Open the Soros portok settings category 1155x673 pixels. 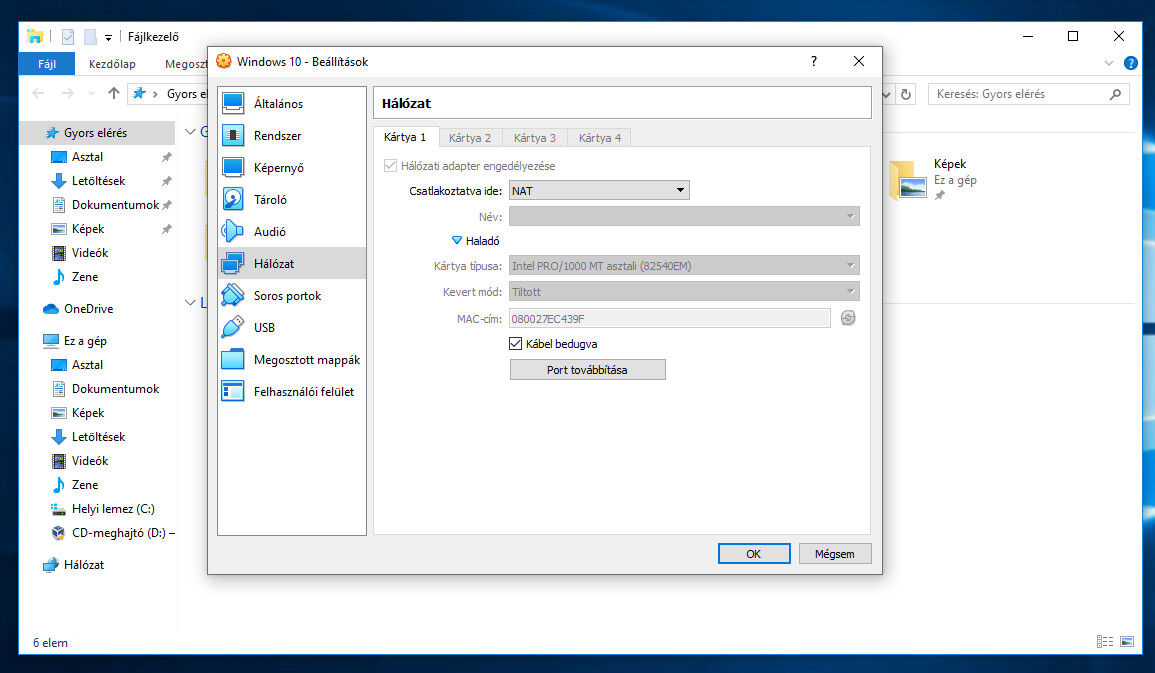[292, 296]
